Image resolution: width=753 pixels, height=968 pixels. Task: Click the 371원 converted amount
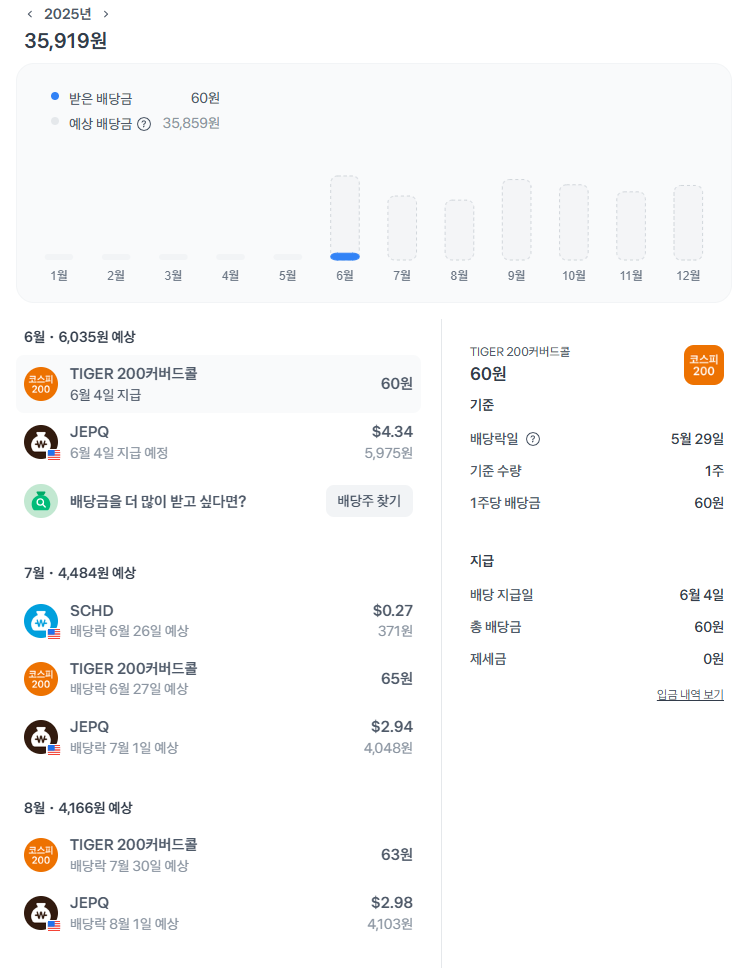(395, 631)
